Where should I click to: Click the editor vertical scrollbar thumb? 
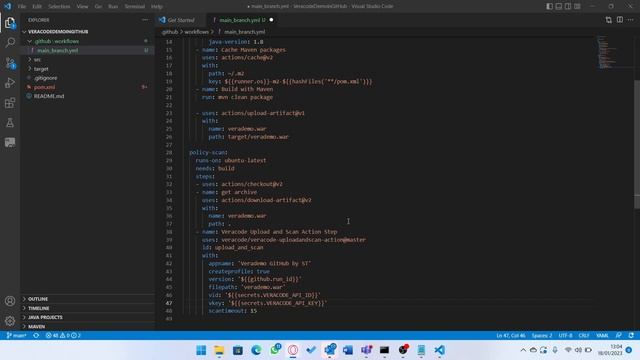click(637, 145)
